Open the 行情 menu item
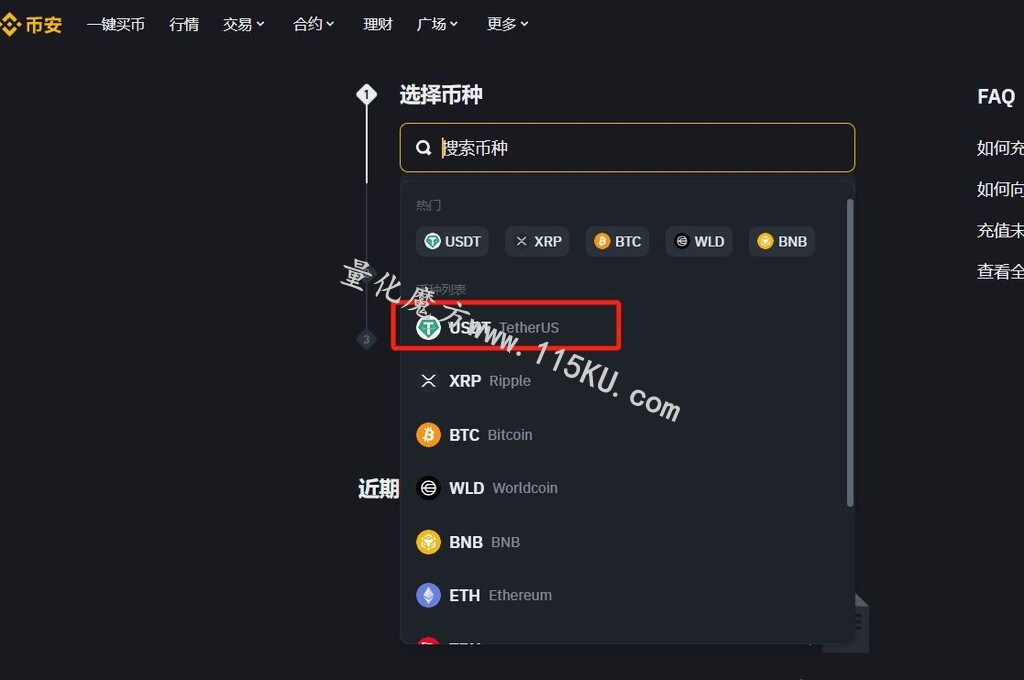The height and width of the screenshot is (680, 1024). tap(184, 25)
